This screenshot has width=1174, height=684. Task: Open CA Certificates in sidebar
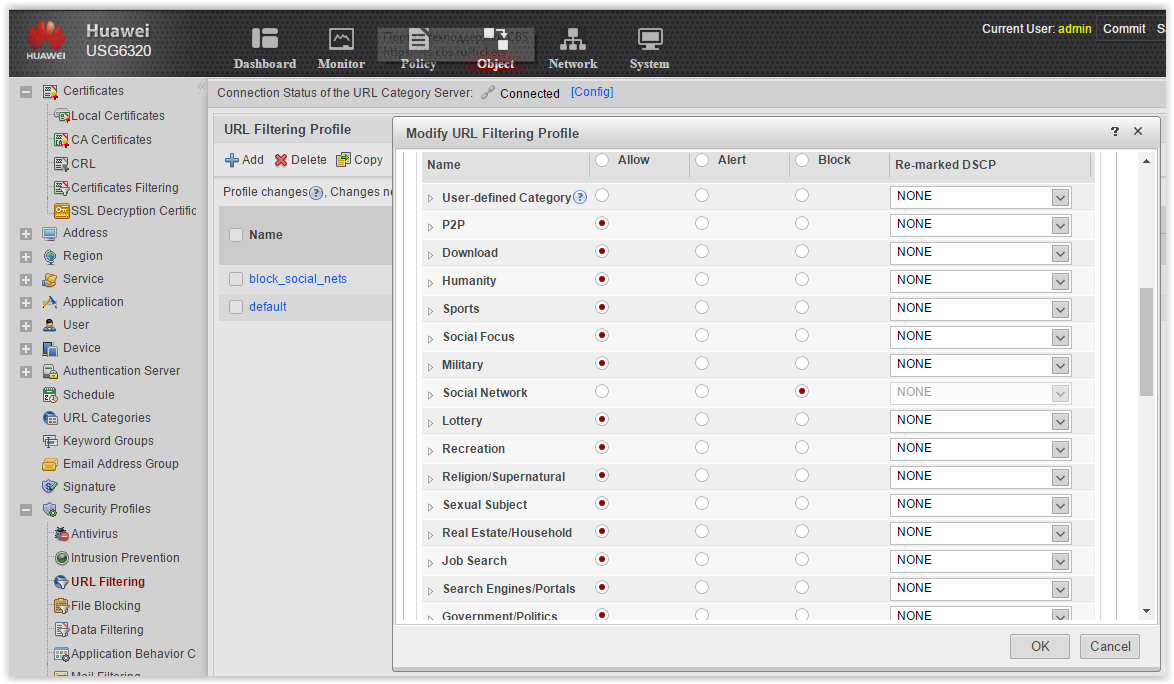[x=111, y=140]
